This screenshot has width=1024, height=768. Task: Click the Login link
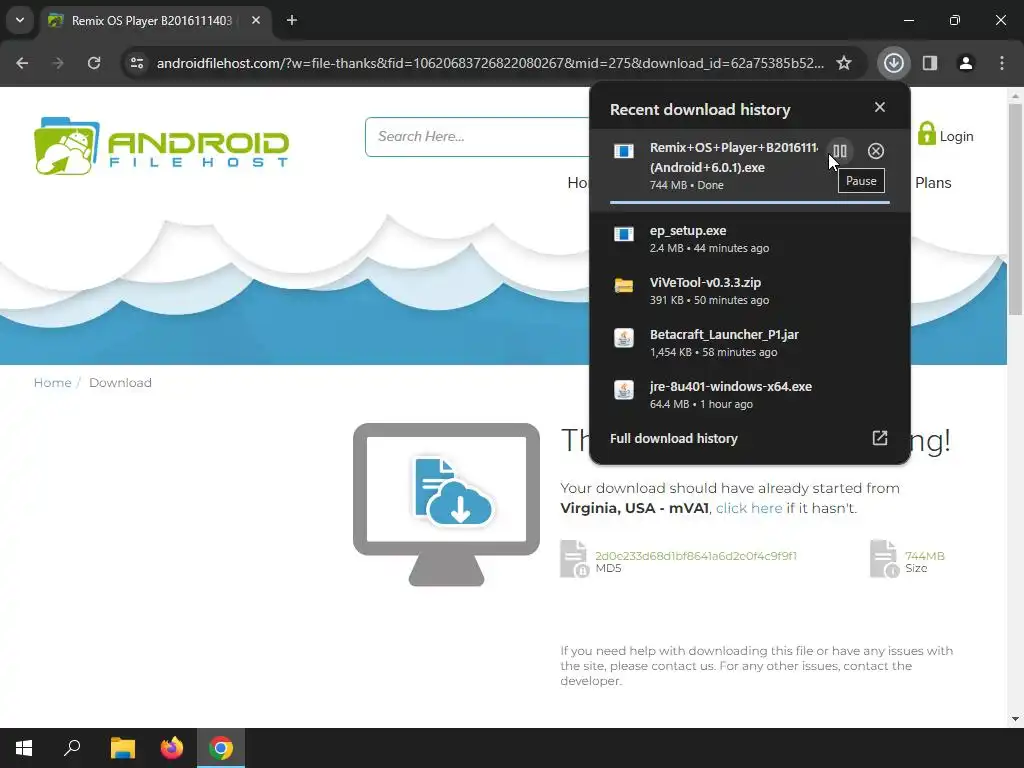pos(956,136)
